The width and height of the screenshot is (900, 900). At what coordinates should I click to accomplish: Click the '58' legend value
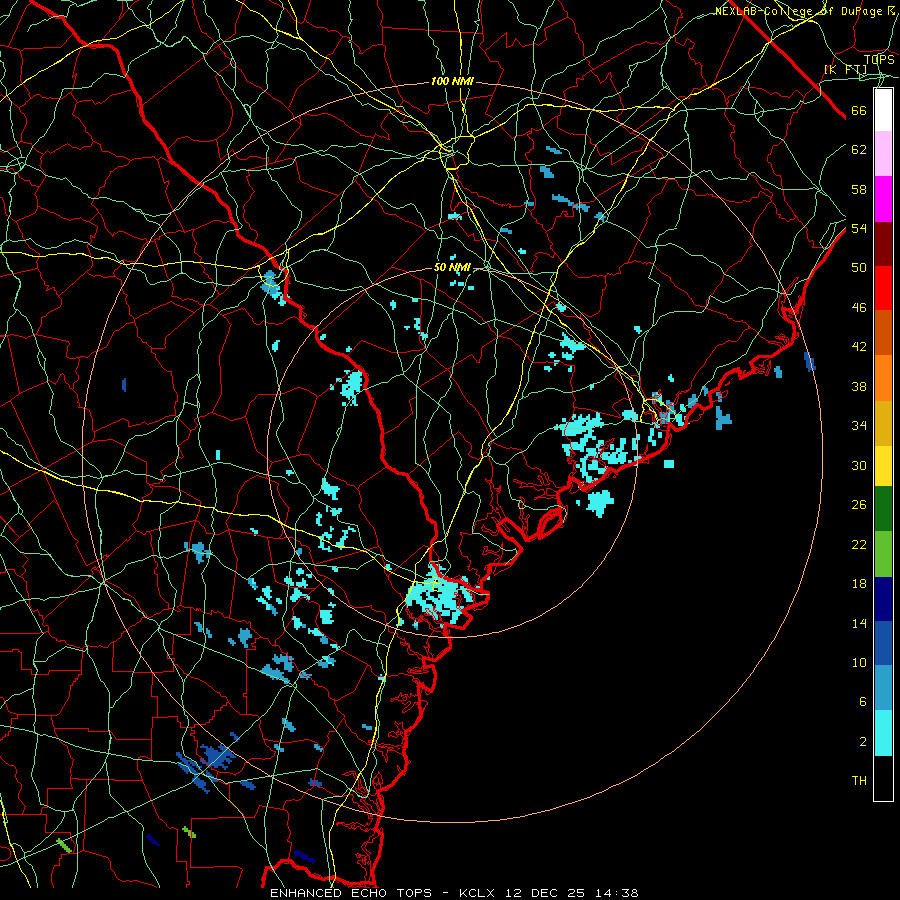859,189
